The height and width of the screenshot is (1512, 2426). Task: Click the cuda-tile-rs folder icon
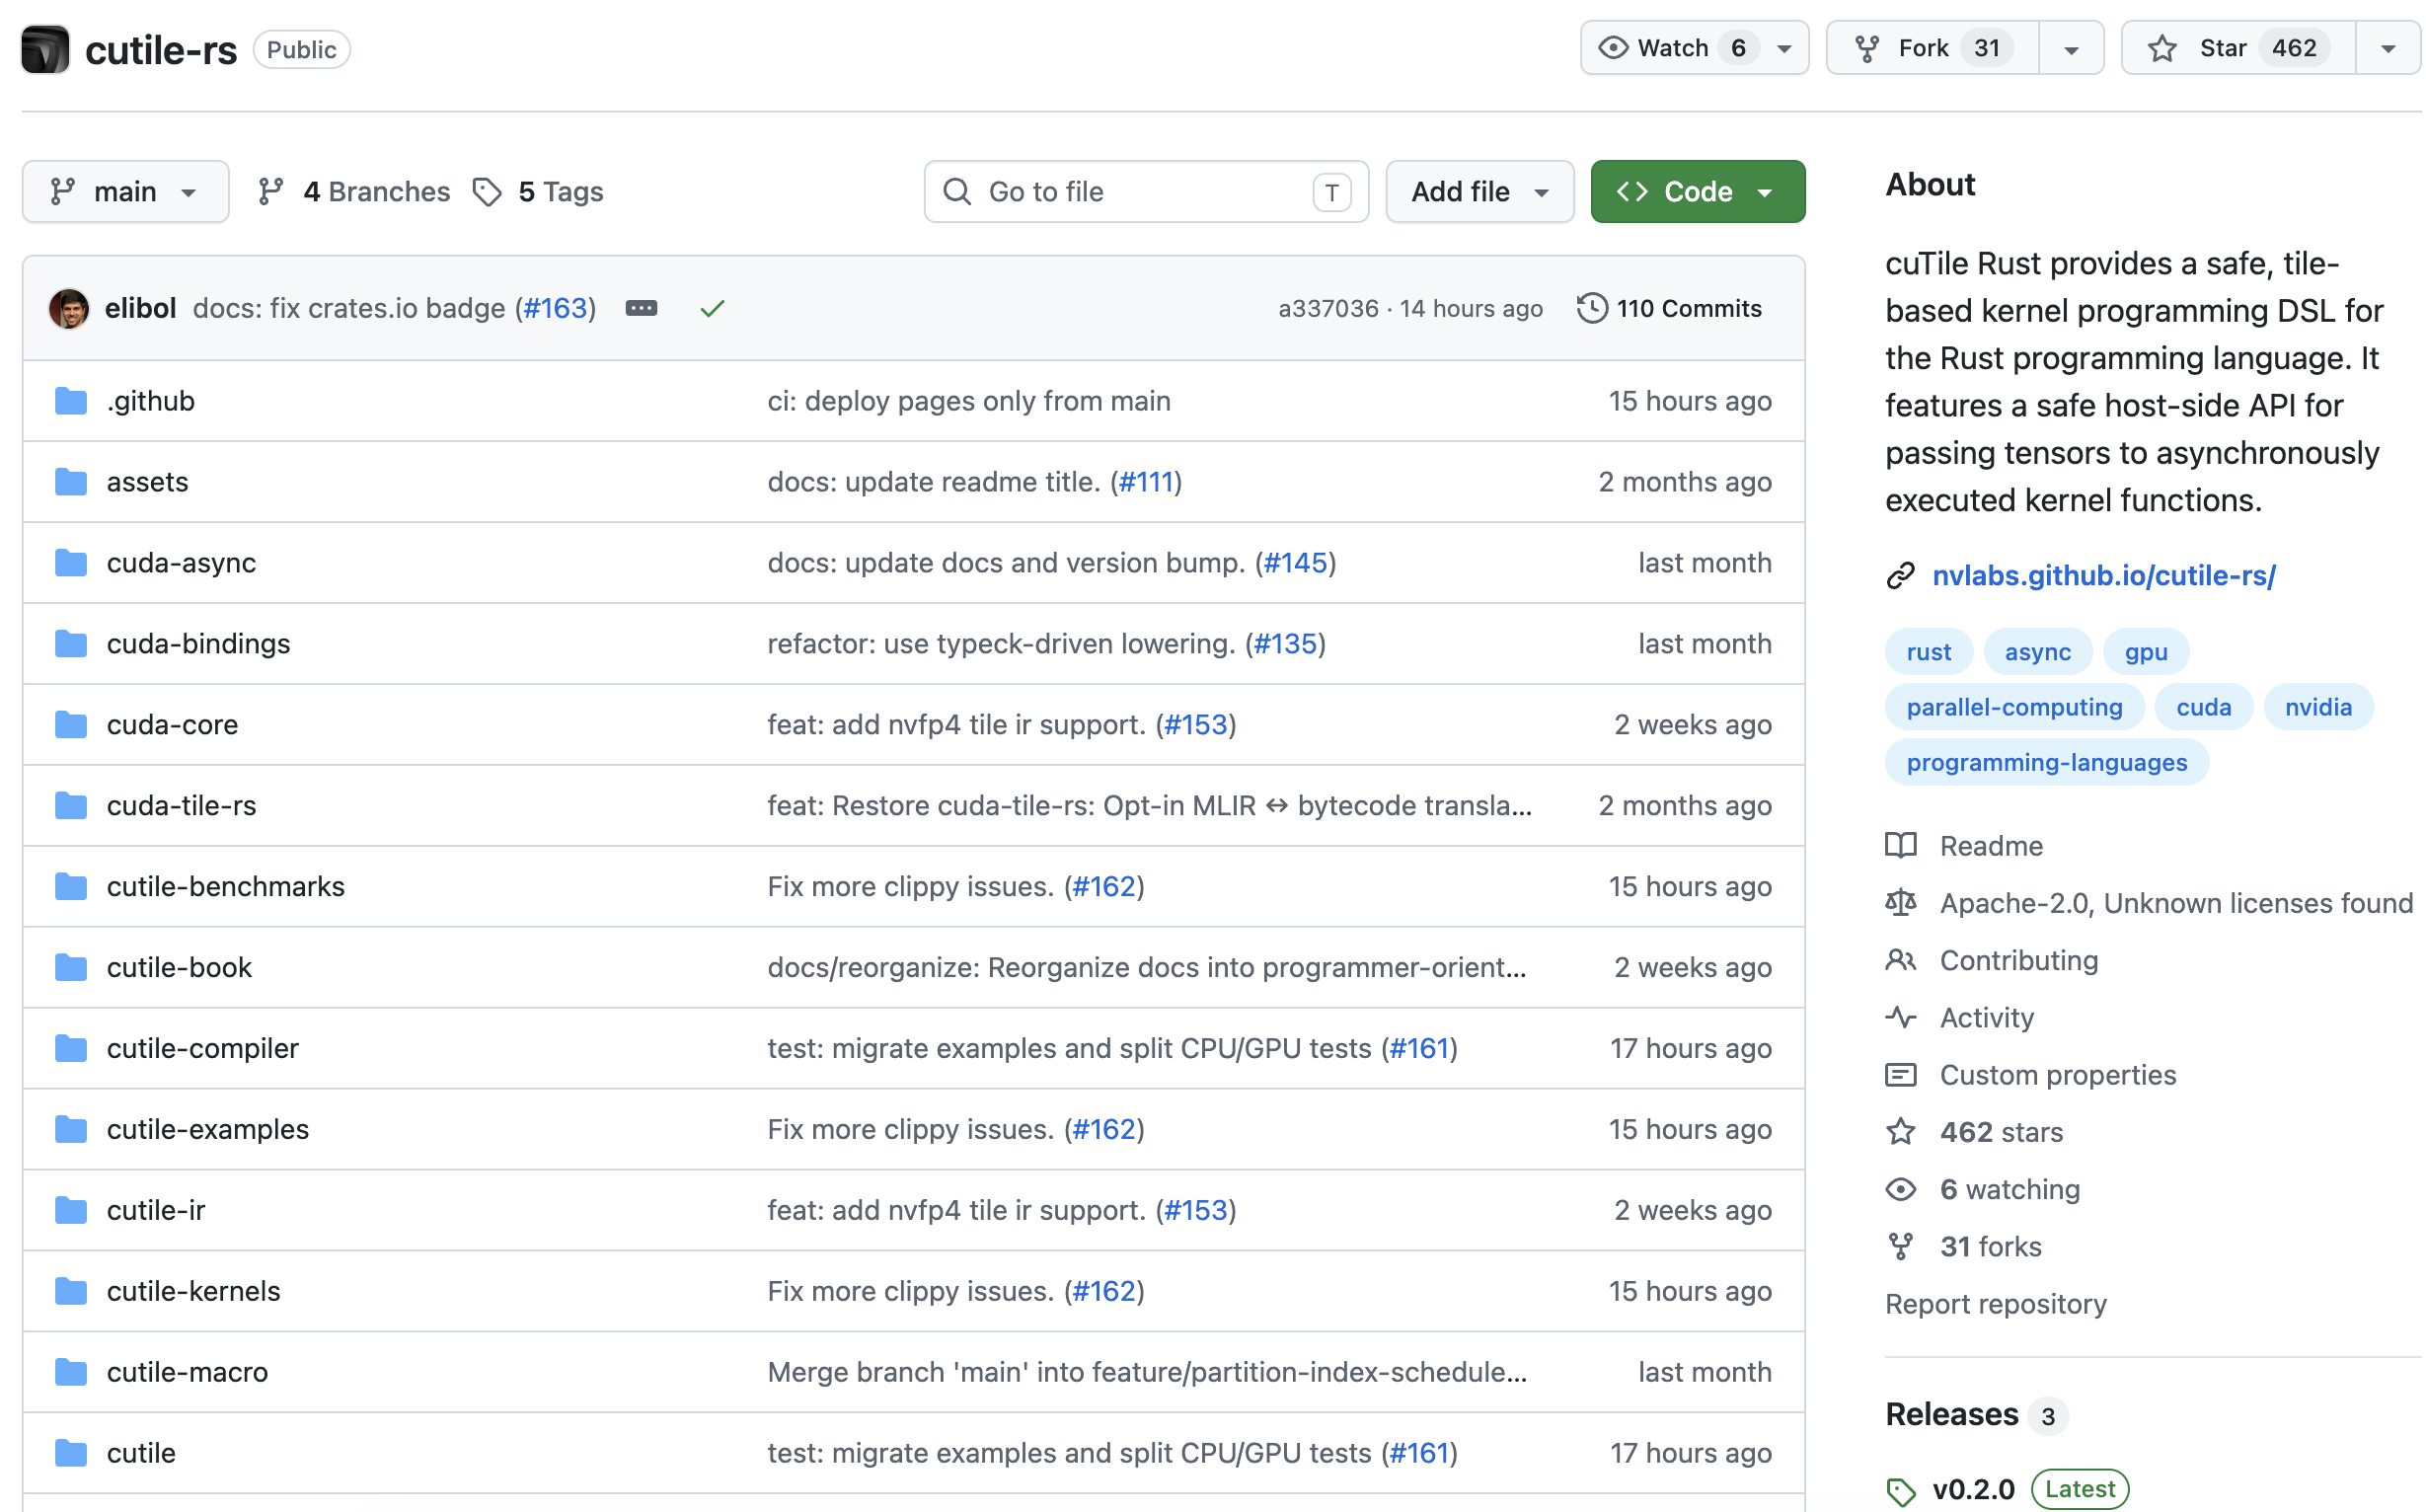71,806
